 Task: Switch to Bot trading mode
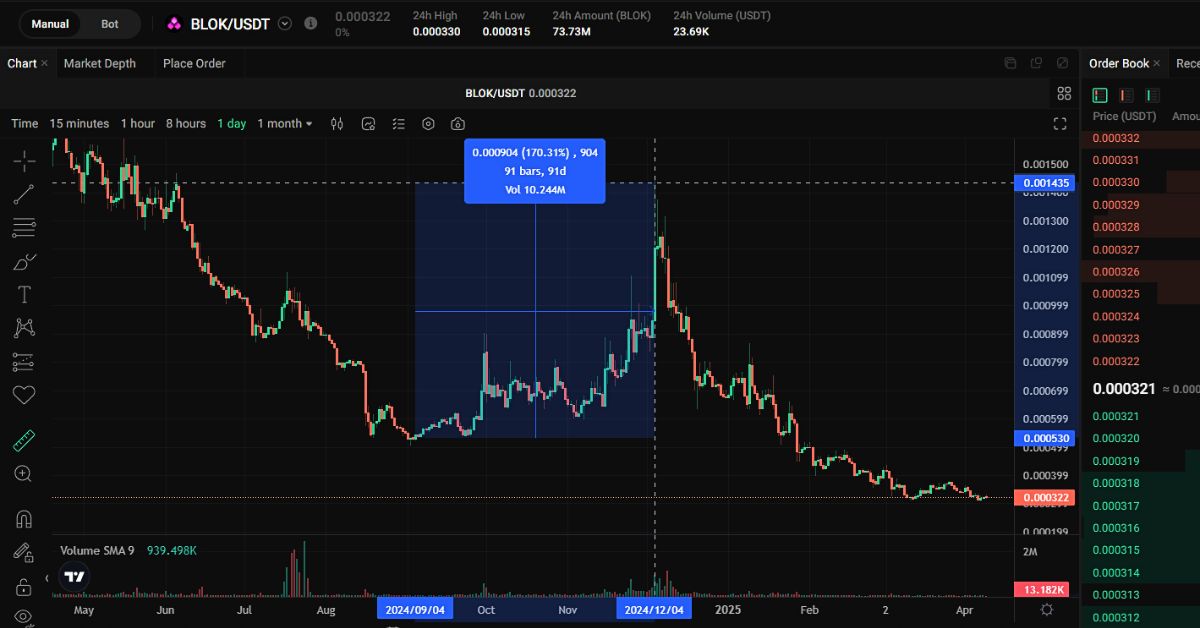point(110,23)
